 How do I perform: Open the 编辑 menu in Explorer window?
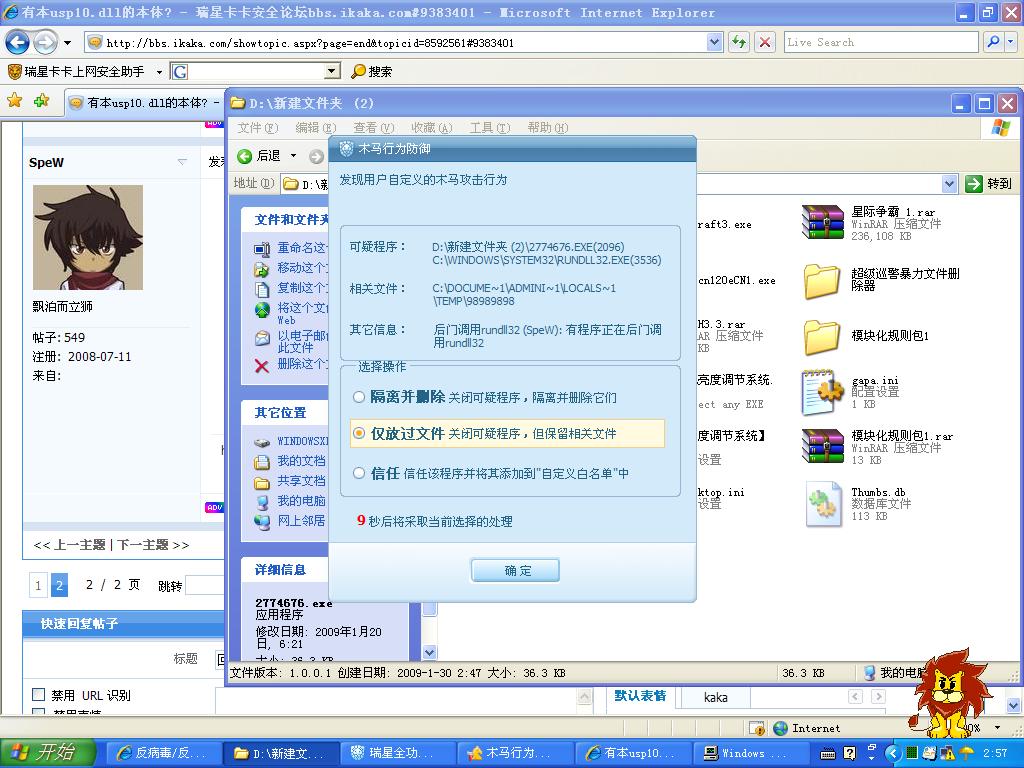(315, 127)
